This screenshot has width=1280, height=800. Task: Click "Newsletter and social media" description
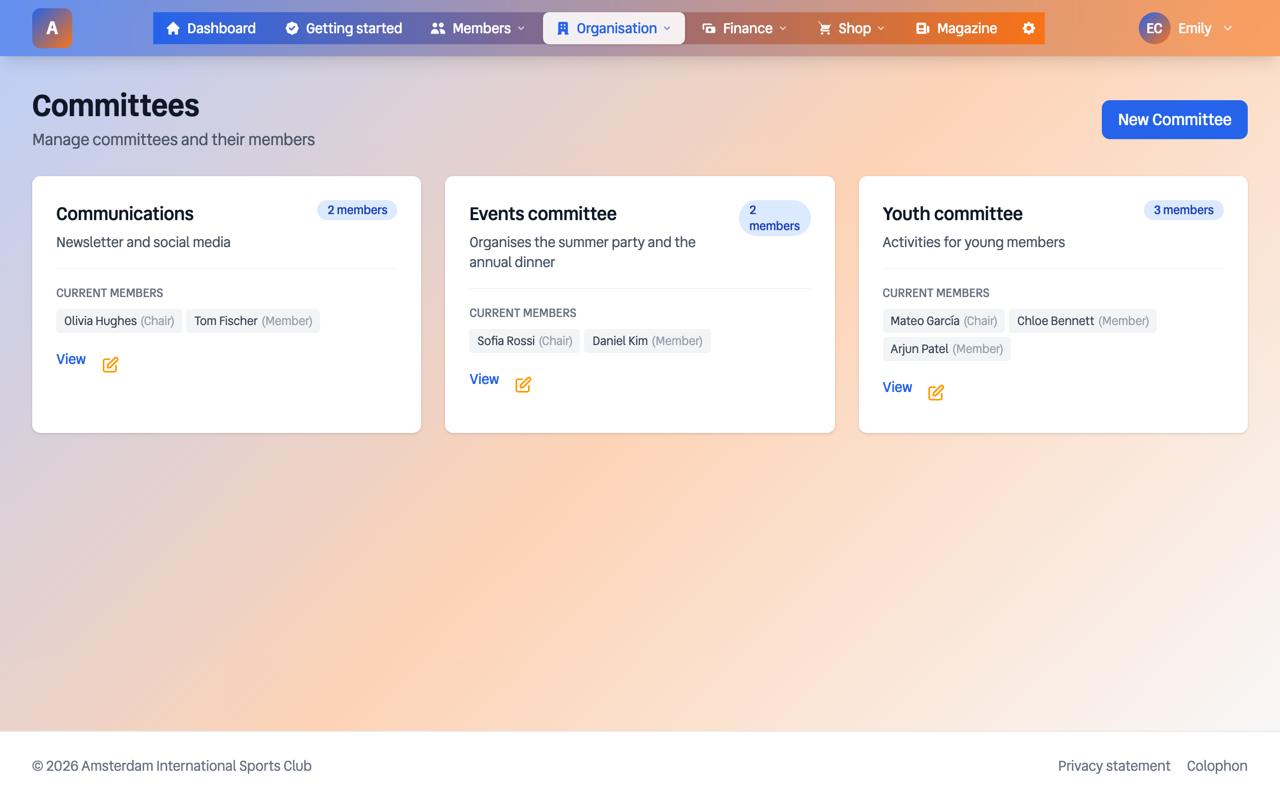tap(143, 242)
